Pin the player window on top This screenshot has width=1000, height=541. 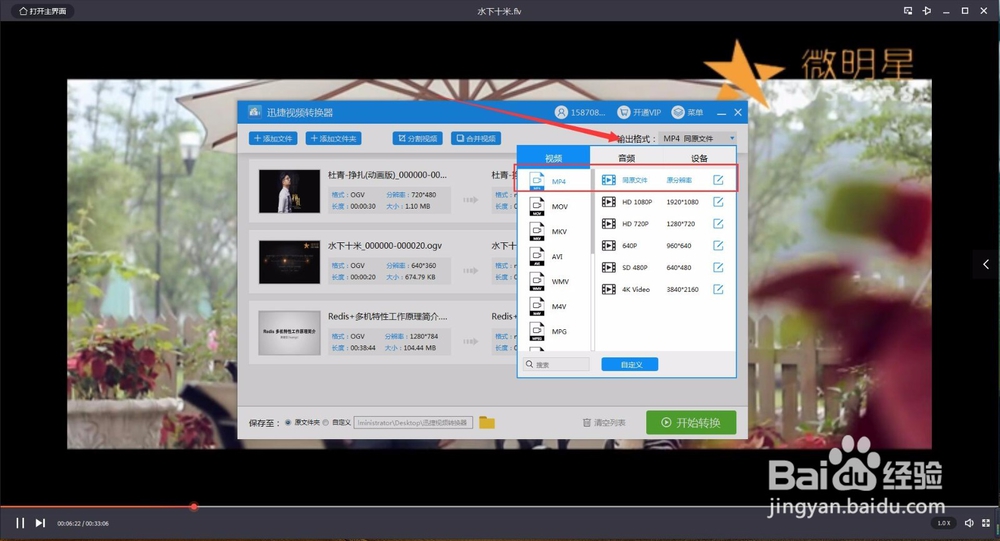tap(927, 11)
